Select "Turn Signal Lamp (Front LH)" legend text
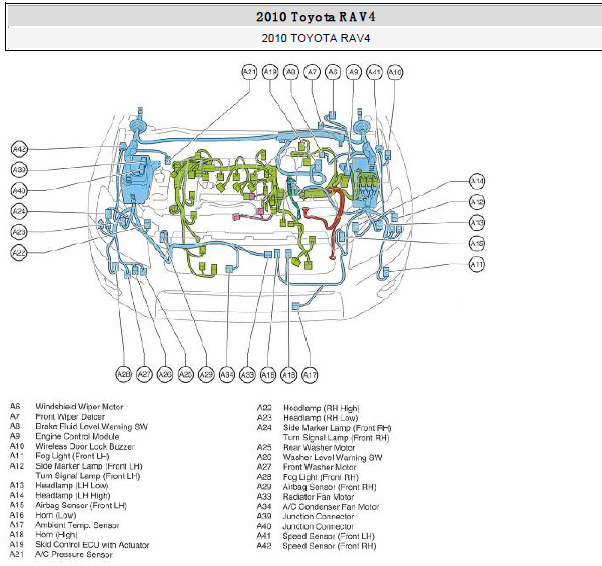602x566 pixels. tap(88, 476)
